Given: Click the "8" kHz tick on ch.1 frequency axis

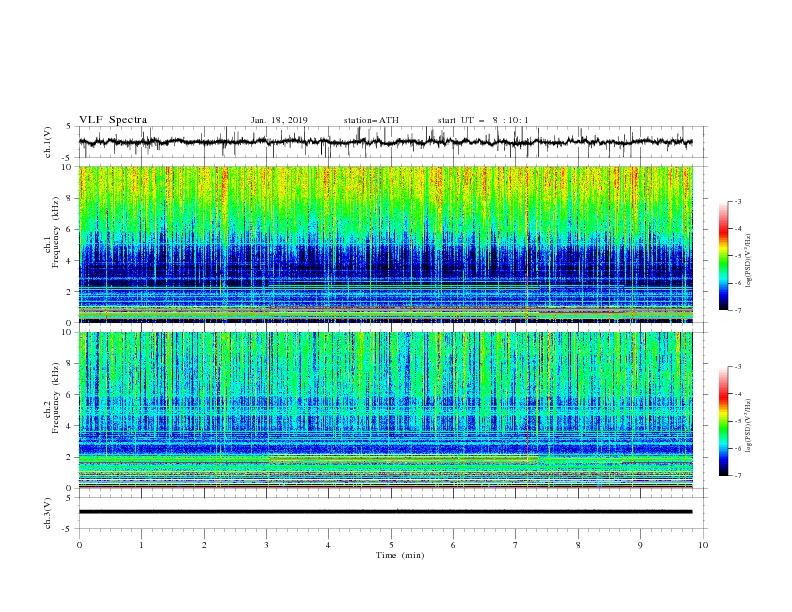Looking at the screenshot, I should tap(70, 198).
